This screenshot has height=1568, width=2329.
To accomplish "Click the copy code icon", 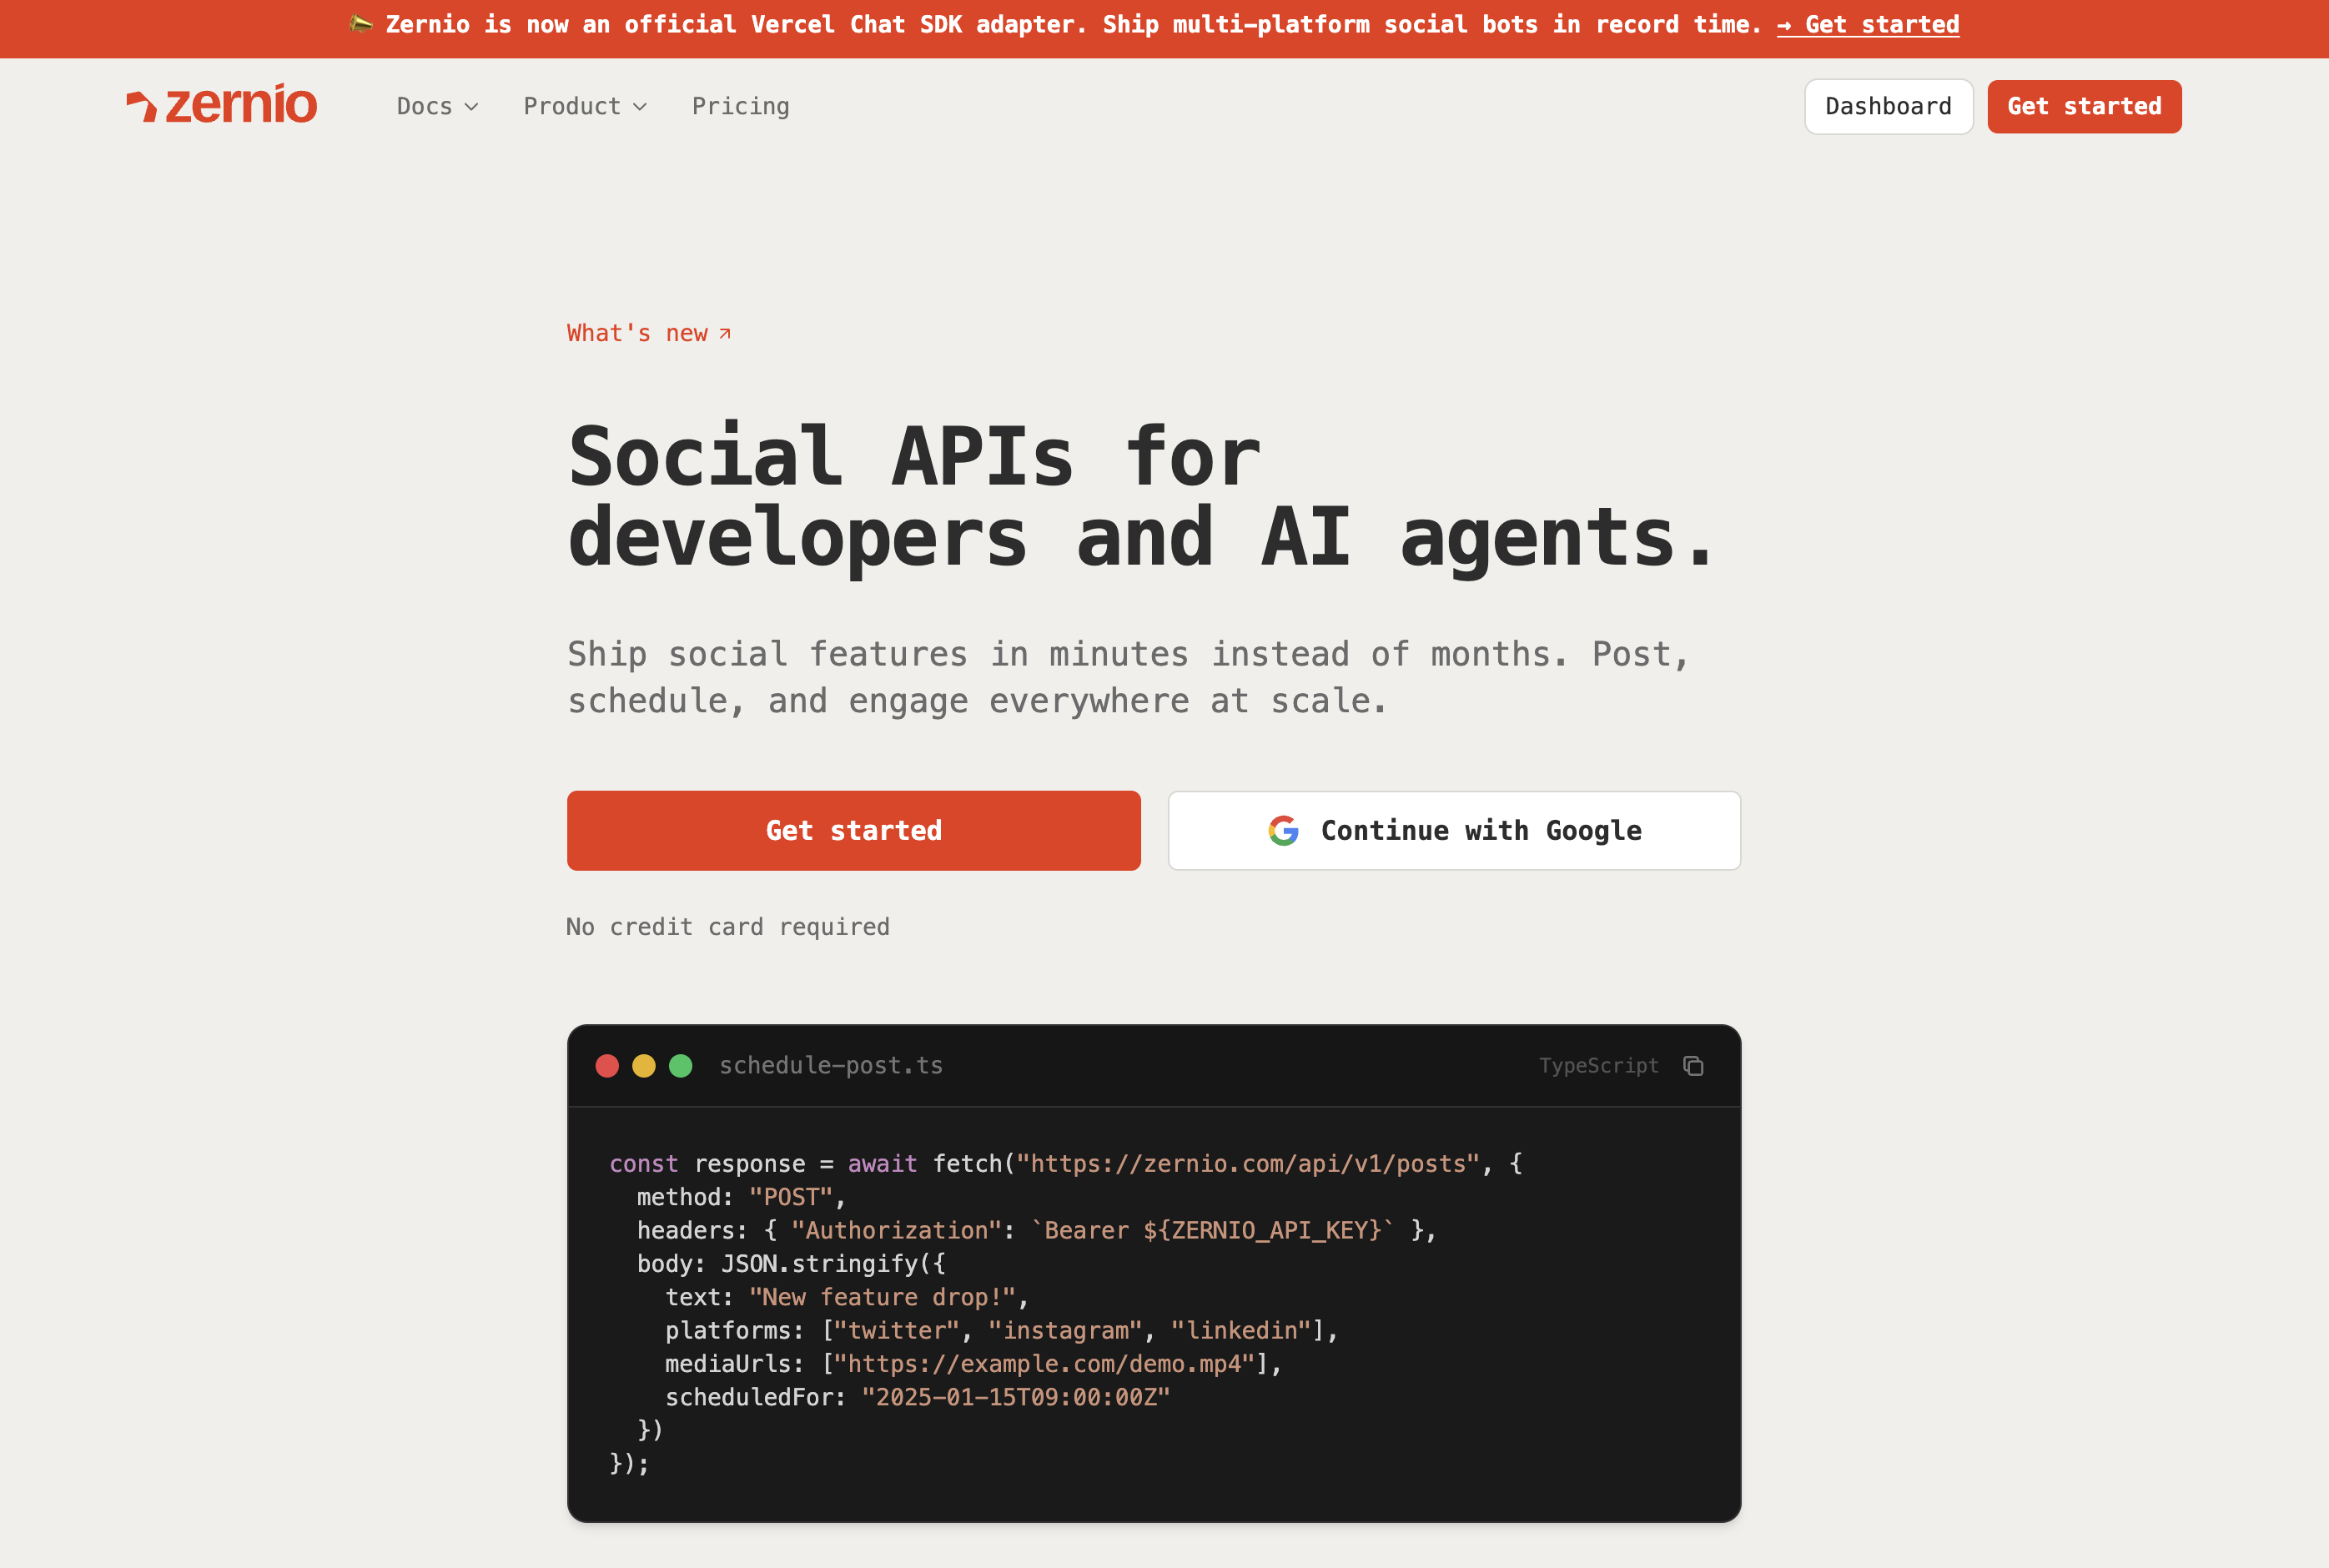I will click(1693, 1066).
